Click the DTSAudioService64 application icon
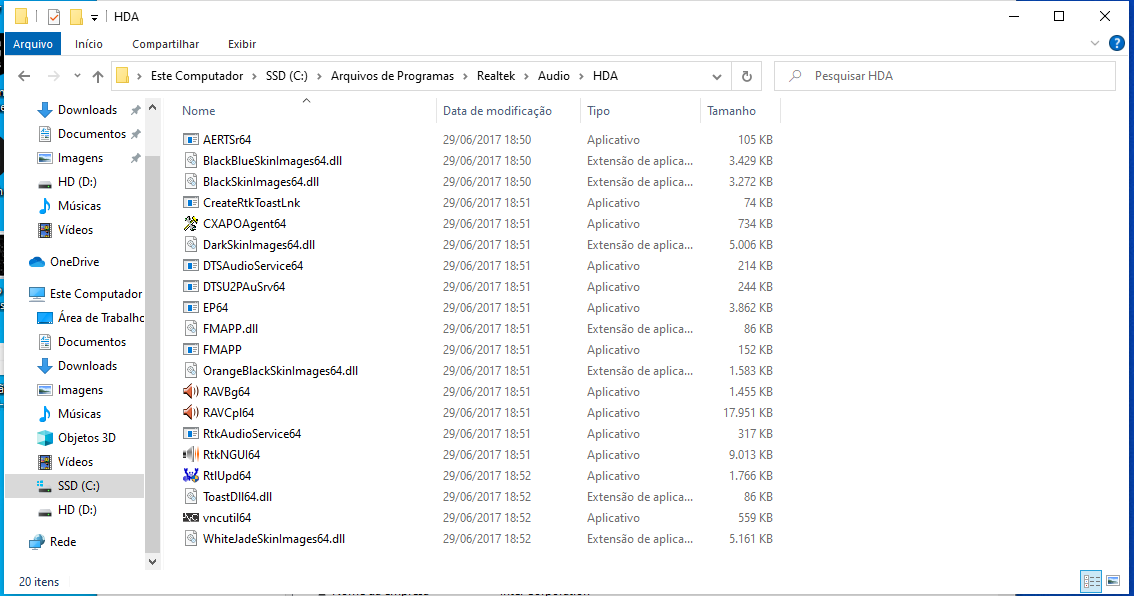The image size is (1134, 596). click(x=190, y=265)
